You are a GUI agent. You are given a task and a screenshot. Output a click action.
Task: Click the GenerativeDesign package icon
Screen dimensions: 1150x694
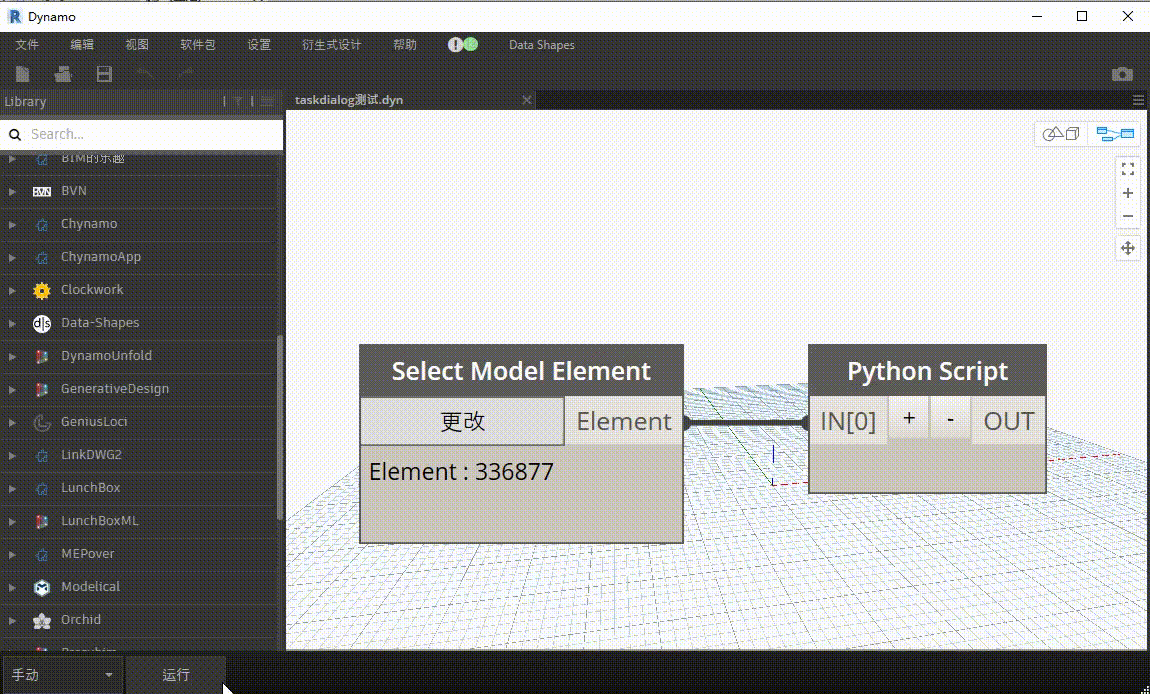click(42, 389)
